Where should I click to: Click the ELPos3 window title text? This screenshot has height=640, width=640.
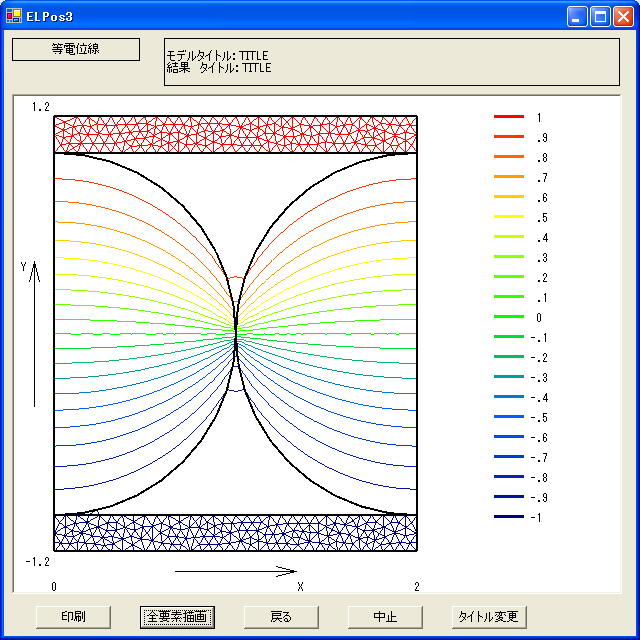point(49,17)
